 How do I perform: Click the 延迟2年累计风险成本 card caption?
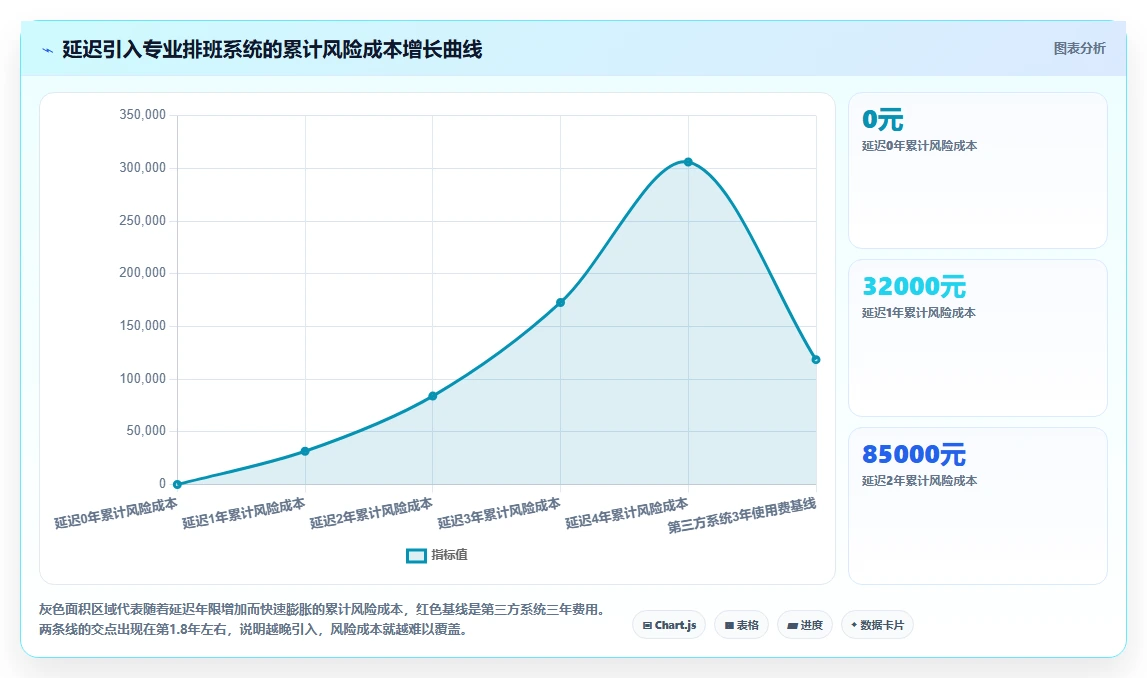click(x=919, y=481)
